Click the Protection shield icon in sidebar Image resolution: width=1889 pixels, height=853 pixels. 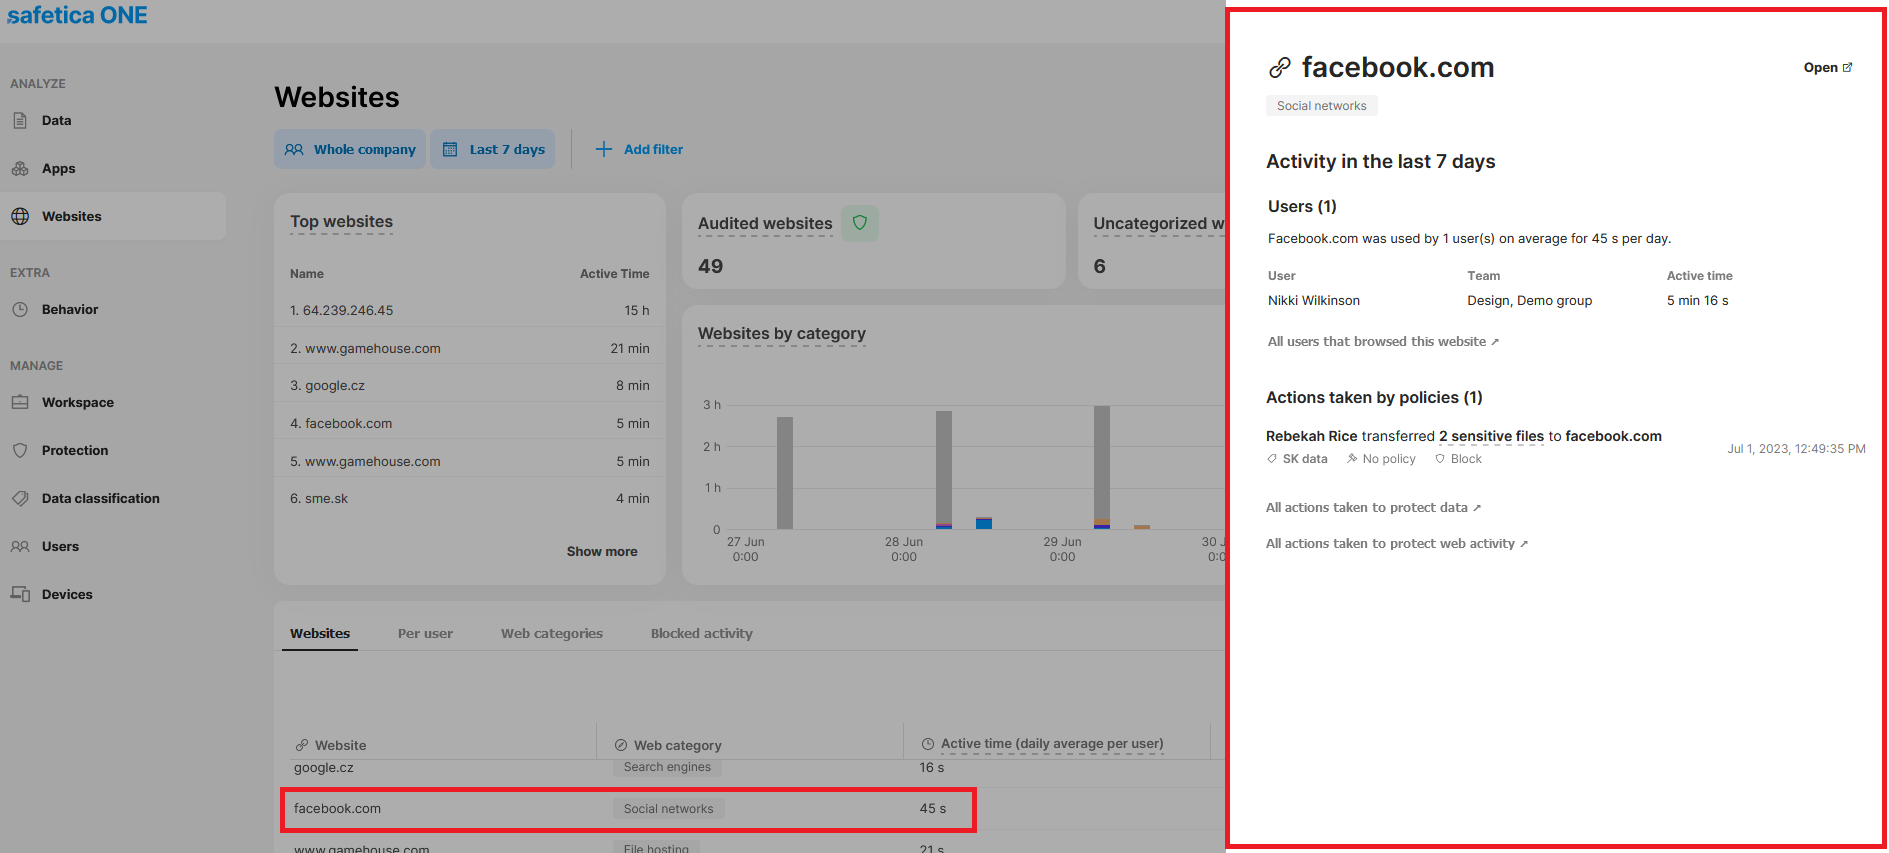(x=20, y=451)
